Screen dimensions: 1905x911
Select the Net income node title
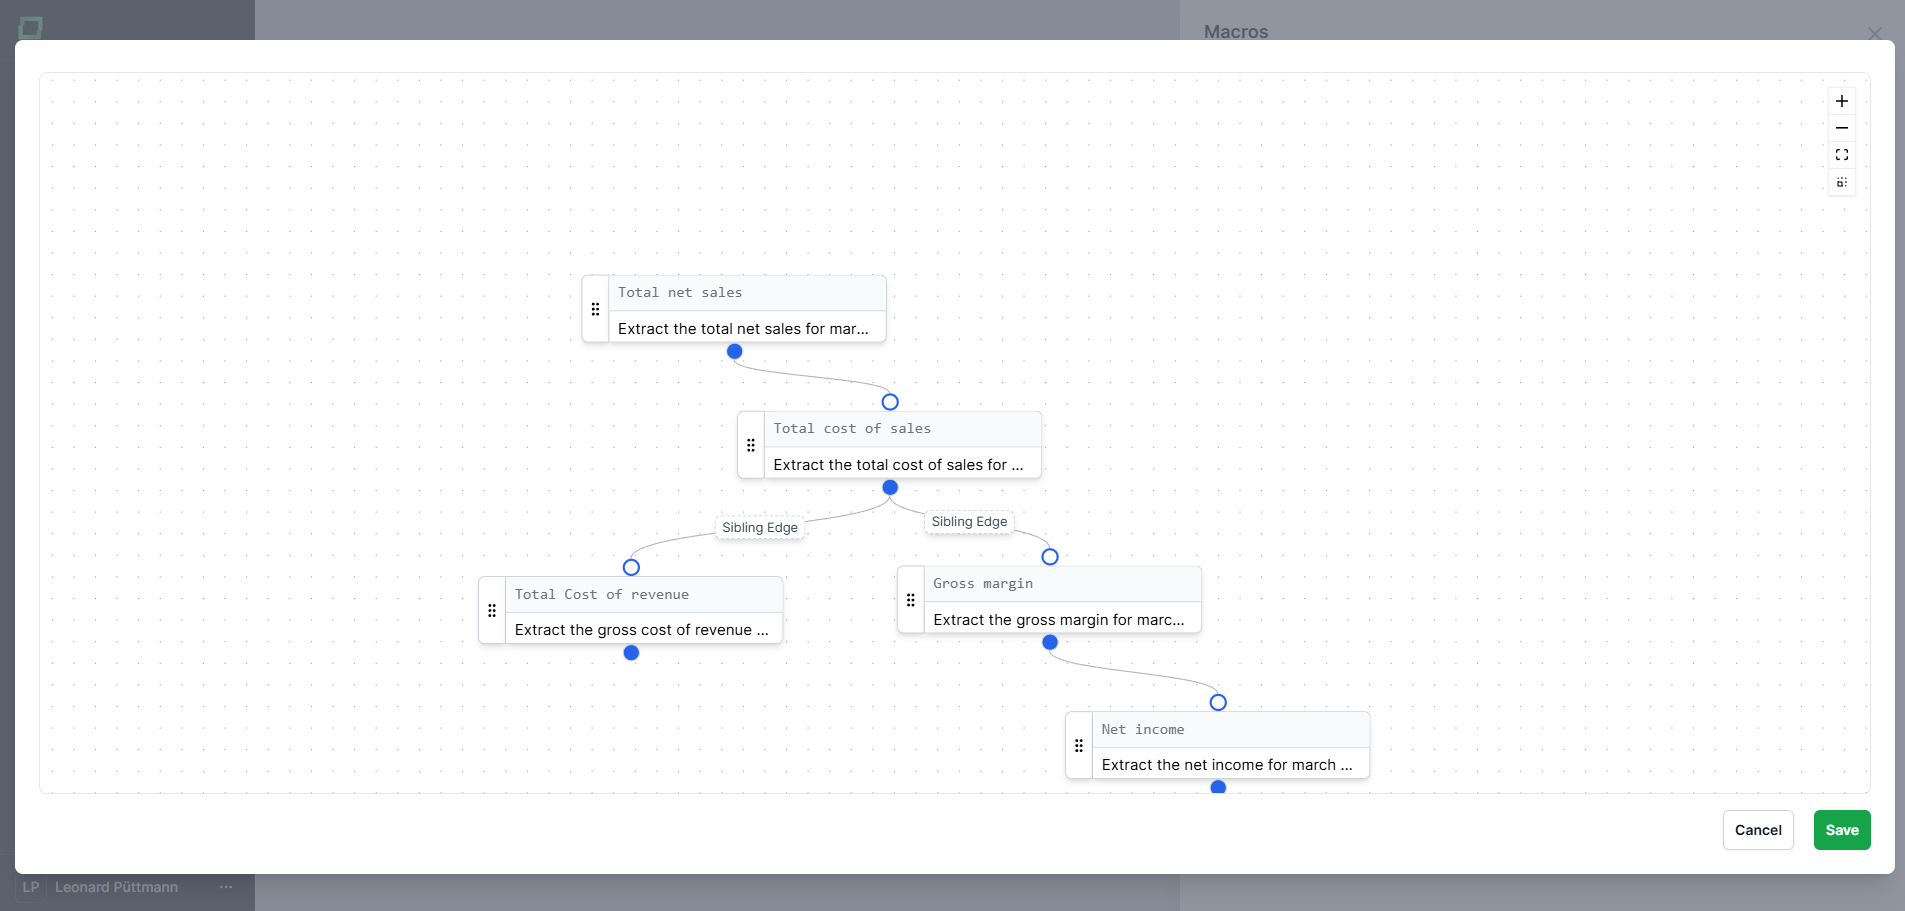[1143, 729]
